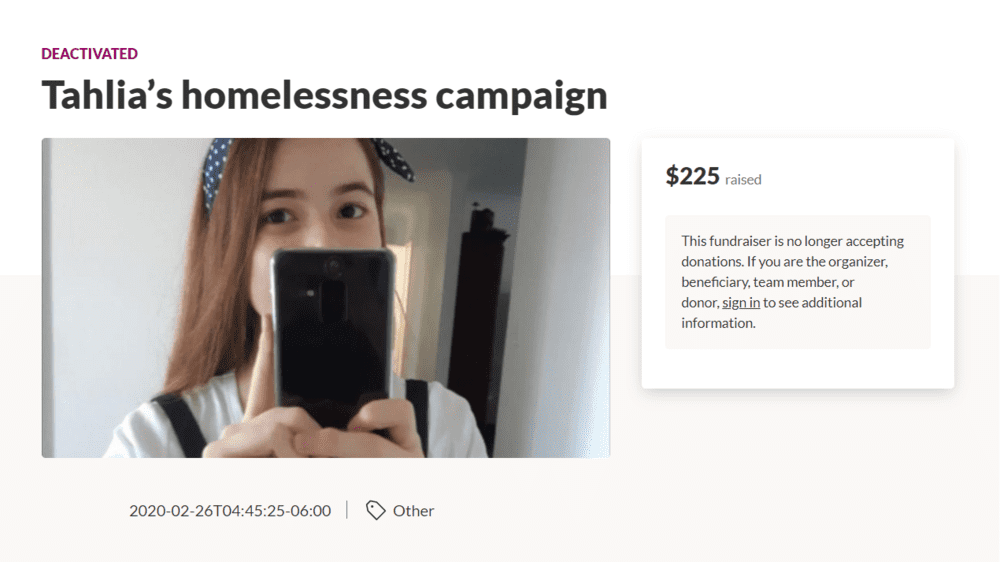Open the fundraiser cover photo
This screenshot has height=562, width=1000.
[326, 298]
